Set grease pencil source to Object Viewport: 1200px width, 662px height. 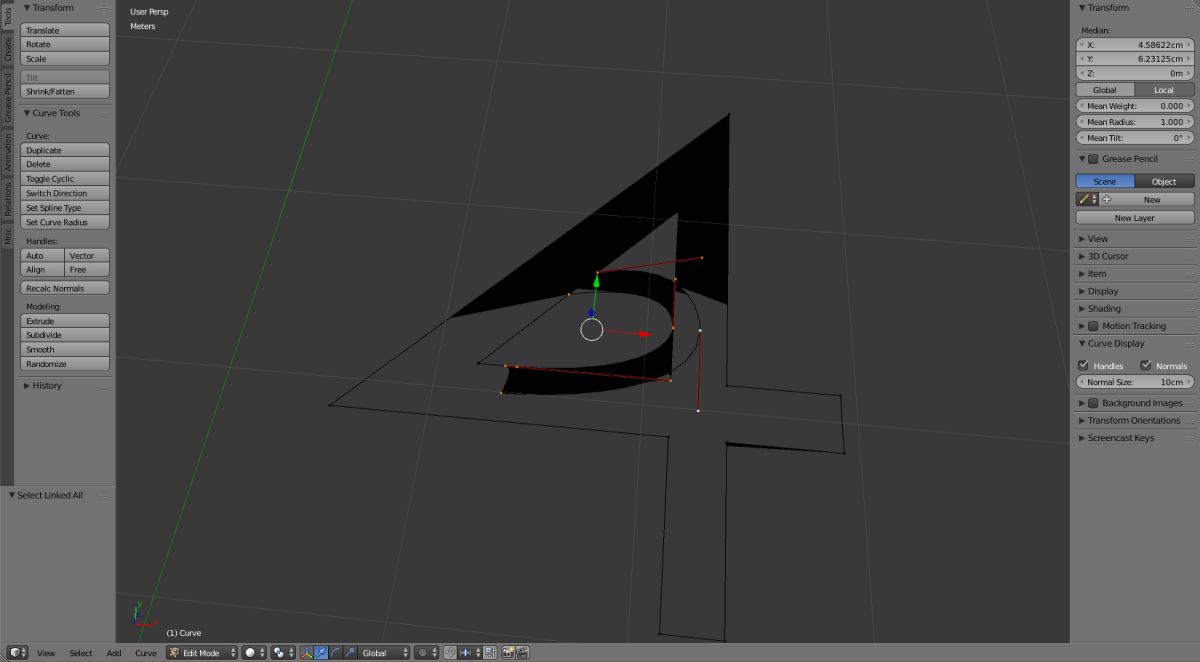(1164, 182)
